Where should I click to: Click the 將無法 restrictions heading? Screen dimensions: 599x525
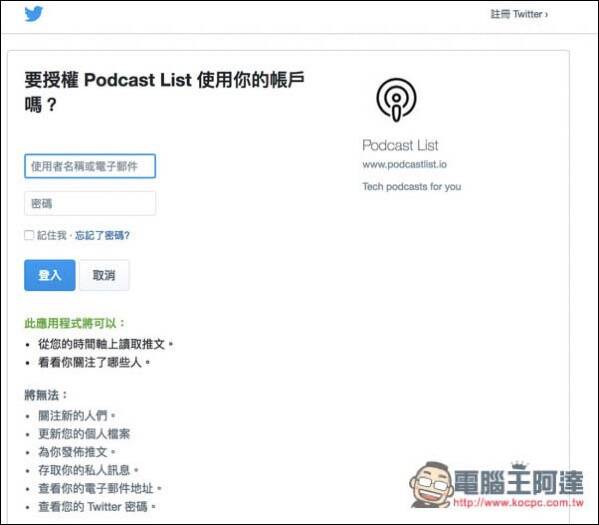(x=46, y=395)
